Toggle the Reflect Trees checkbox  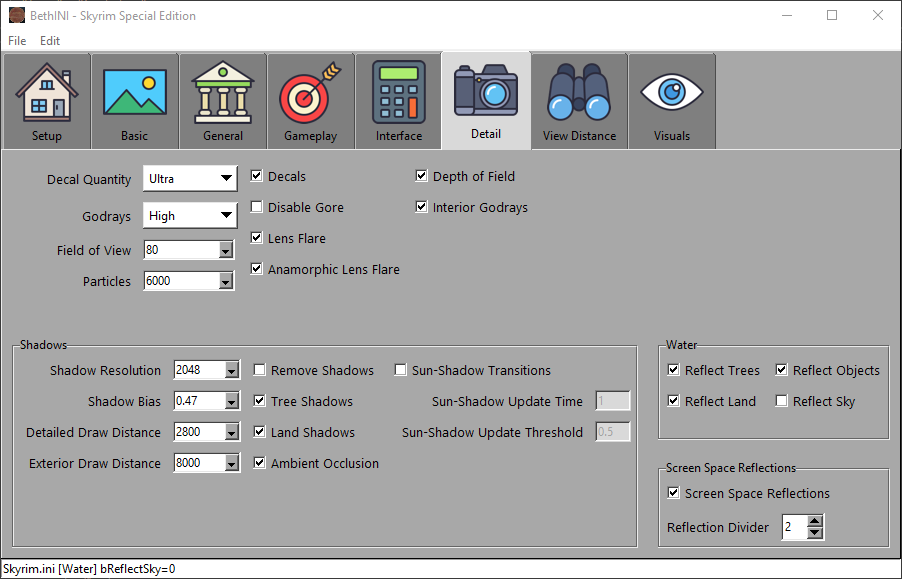(674, 370)
